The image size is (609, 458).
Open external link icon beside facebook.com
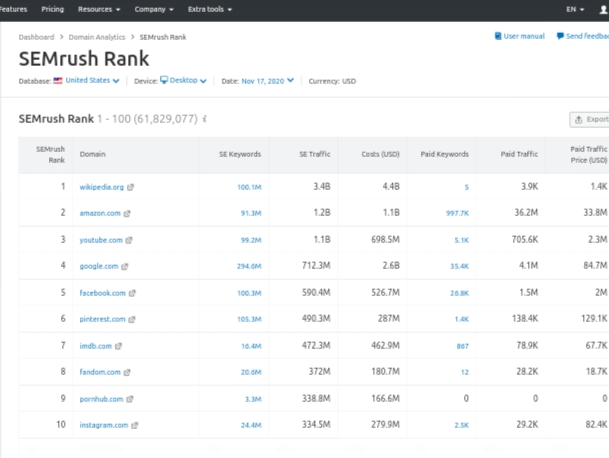132,293
